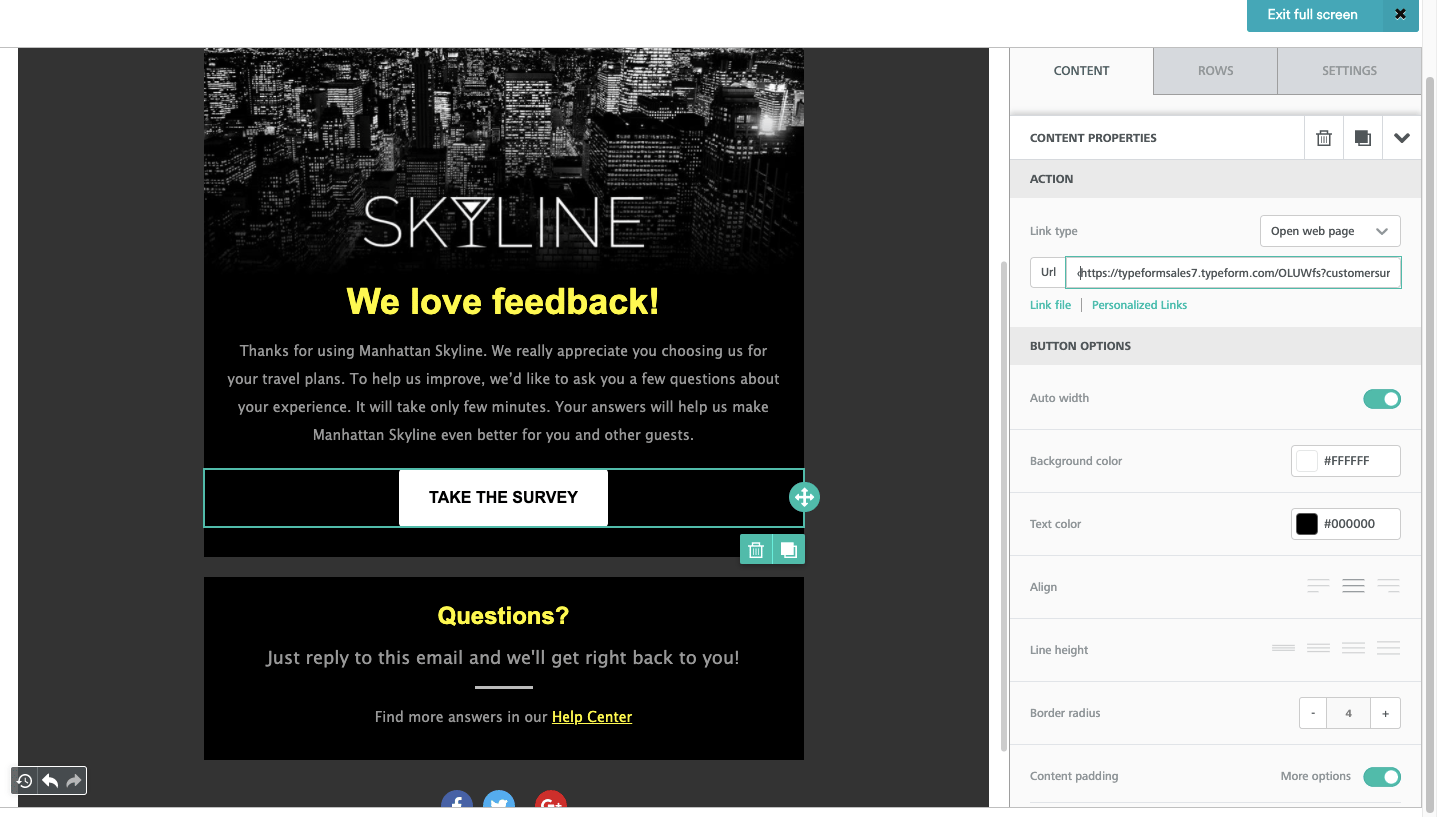Delete the selected block using canvas trash icon
The width and height of the screenshot is (1437, 817).
click(756, 549)
